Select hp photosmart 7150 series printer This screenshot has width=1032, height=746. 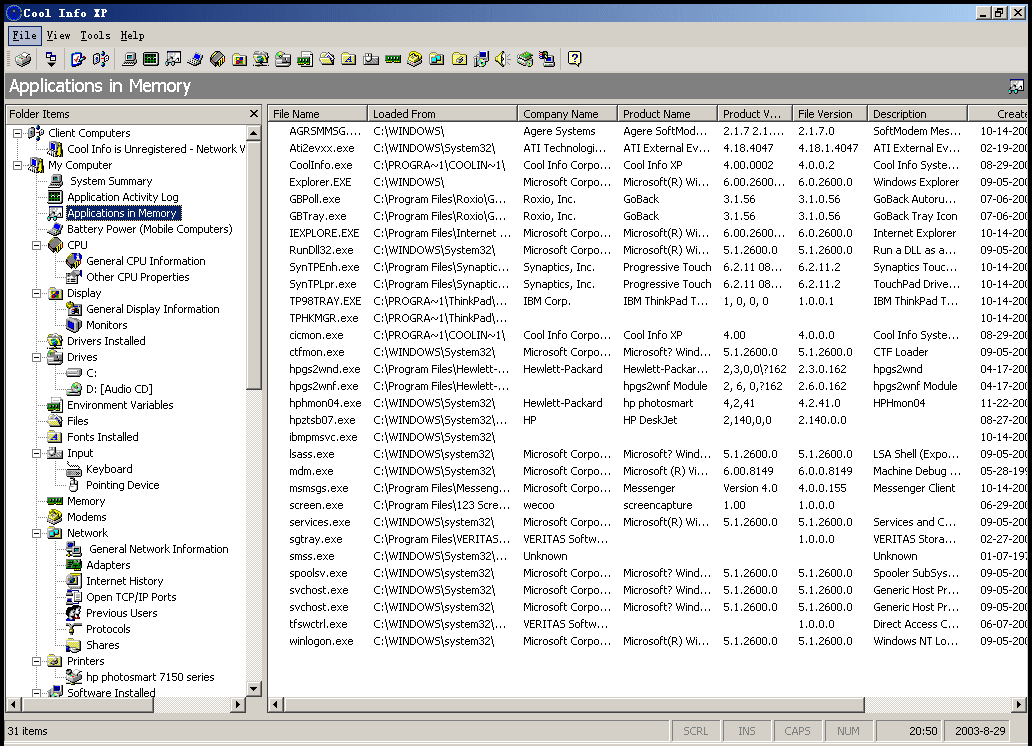coord(150,677)
